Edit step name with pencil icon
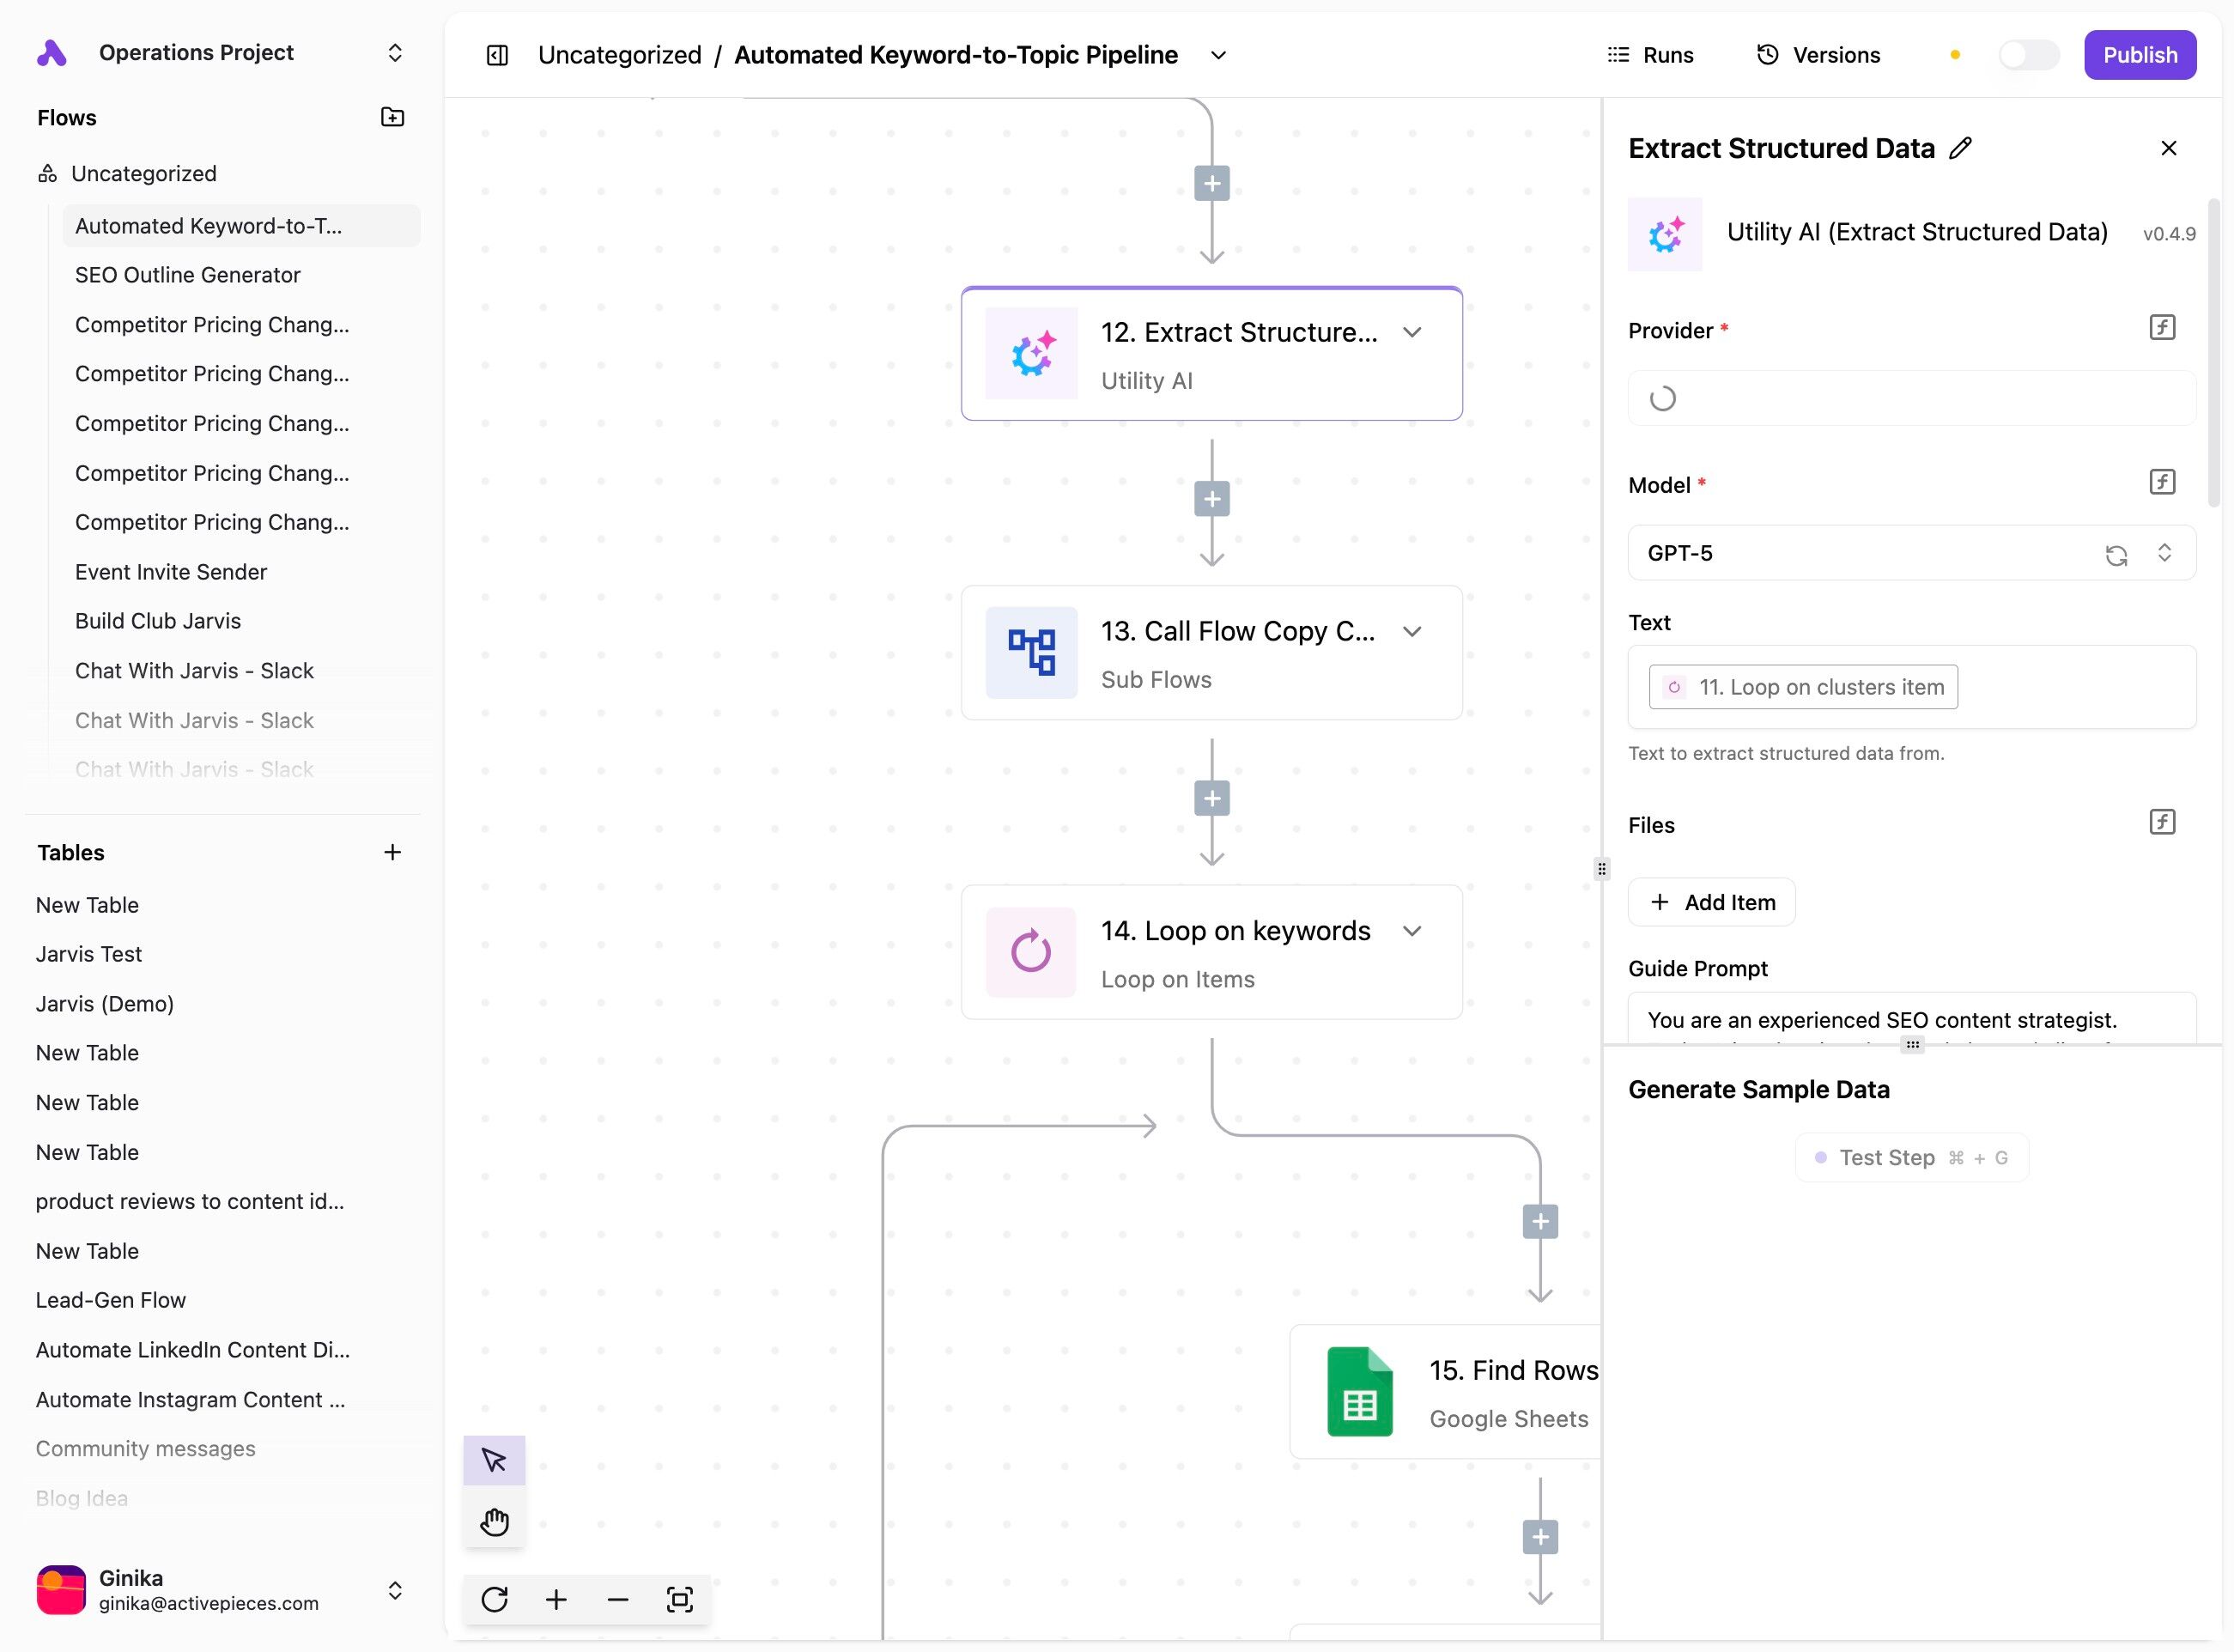The width and height of the screenshot is (2234, 1652). point(1961,148)
